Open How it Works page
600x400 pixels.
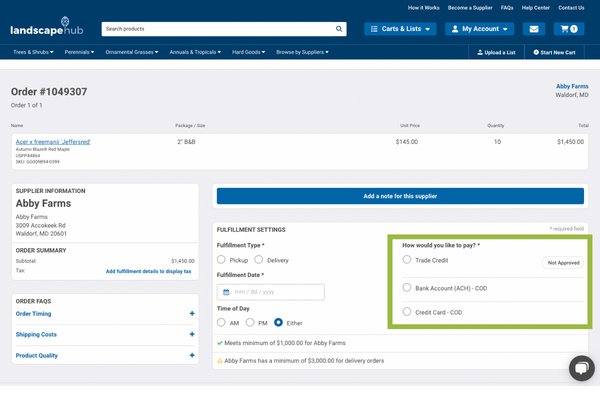coord(424,8)
